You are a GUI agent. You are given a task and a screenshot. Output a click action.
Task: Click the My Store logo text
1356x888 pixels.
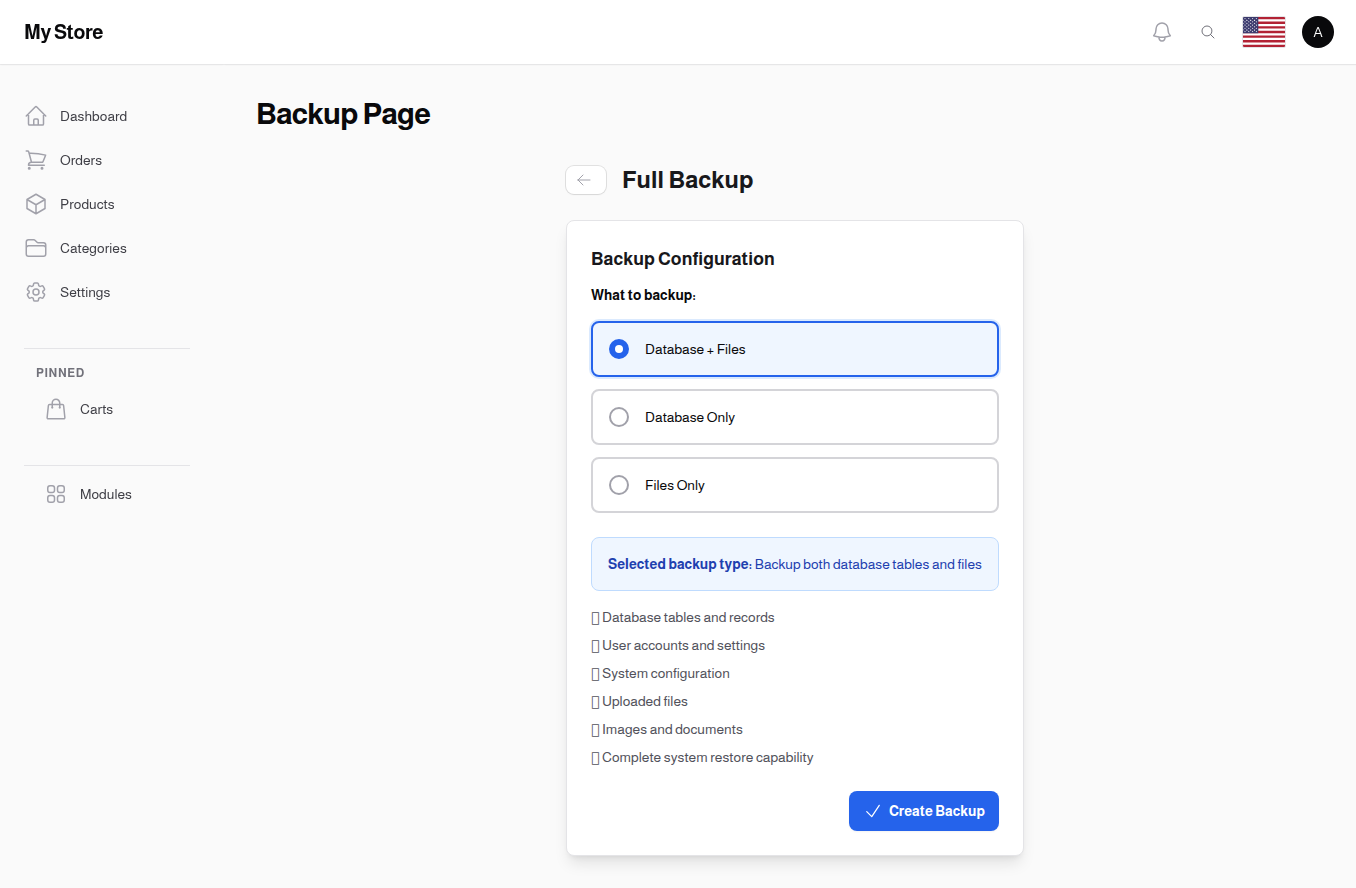(x=63, y=31)
